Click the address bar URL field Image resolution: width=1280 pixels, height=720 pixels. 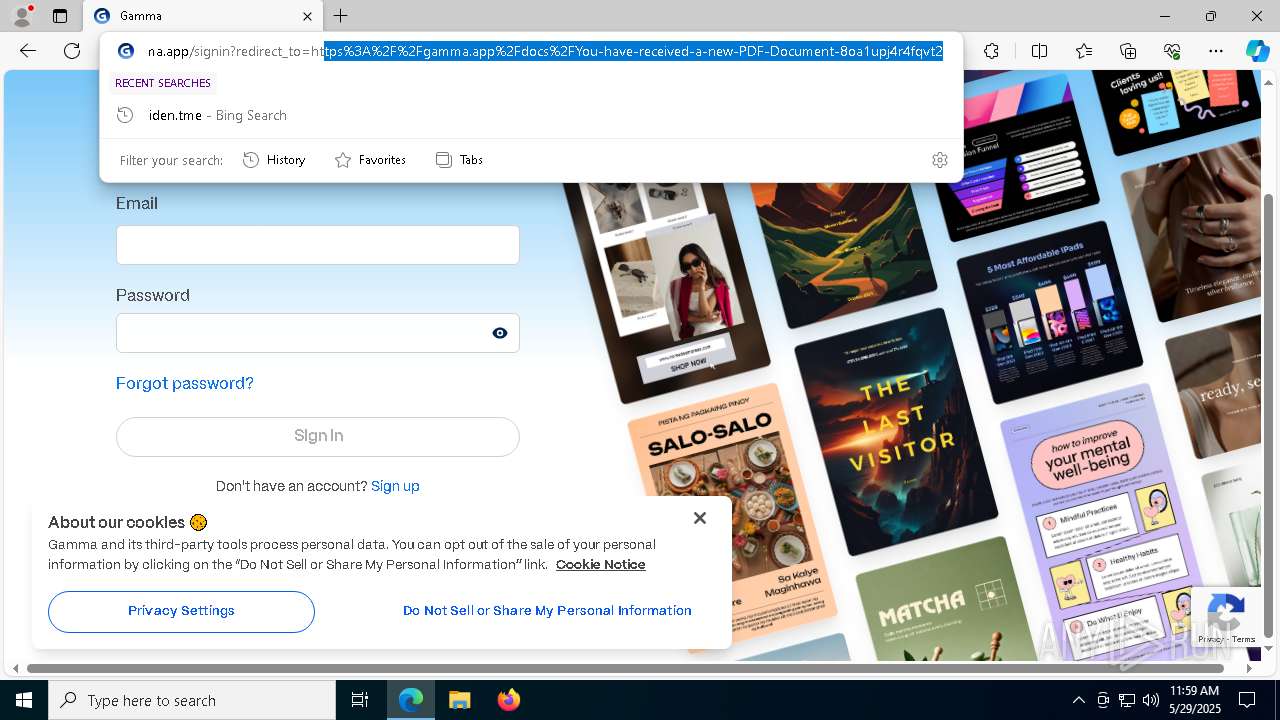pyautogui.click(x=545, y=51)
